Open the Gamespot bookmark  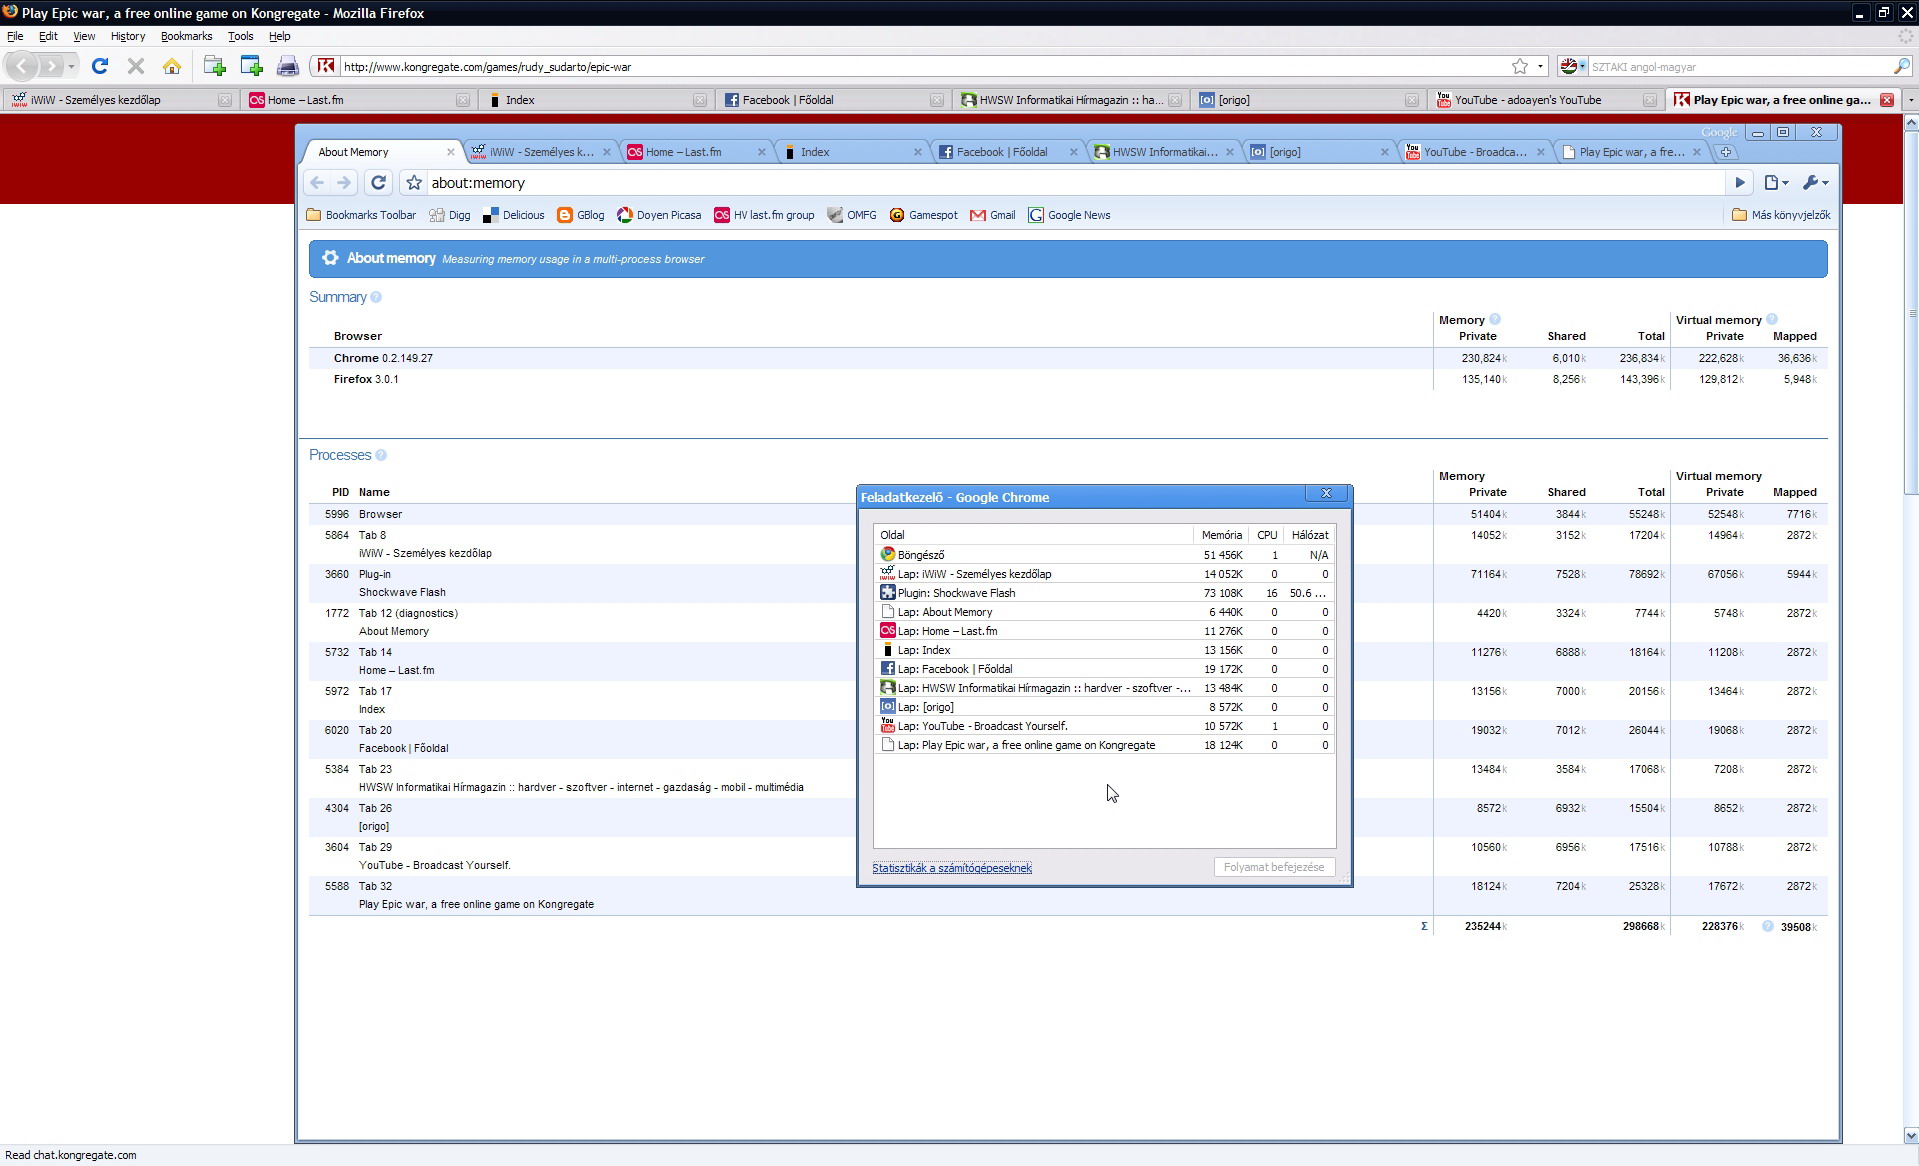(923, 215)
